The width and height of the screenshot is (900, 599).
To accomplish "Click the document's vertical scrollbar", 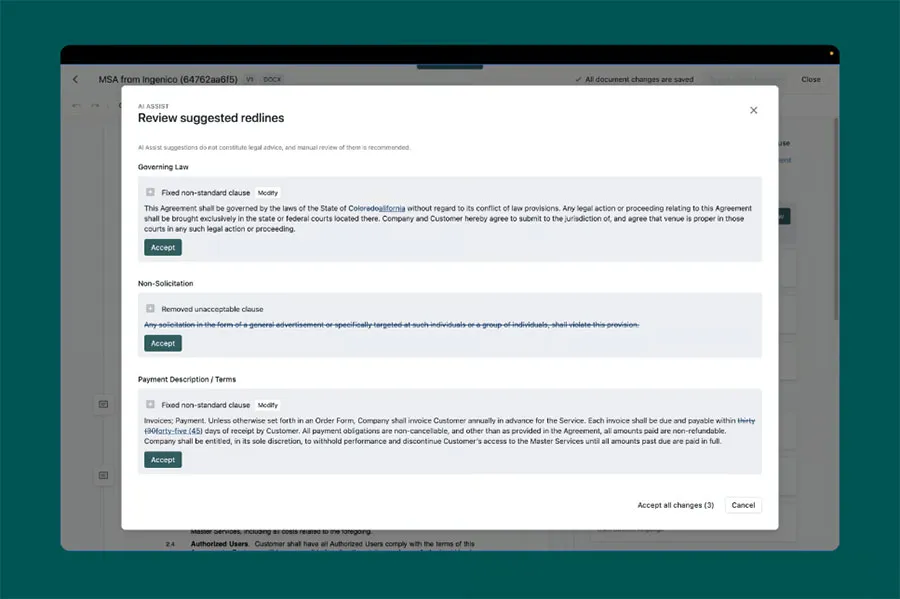I will pos(836,218).
